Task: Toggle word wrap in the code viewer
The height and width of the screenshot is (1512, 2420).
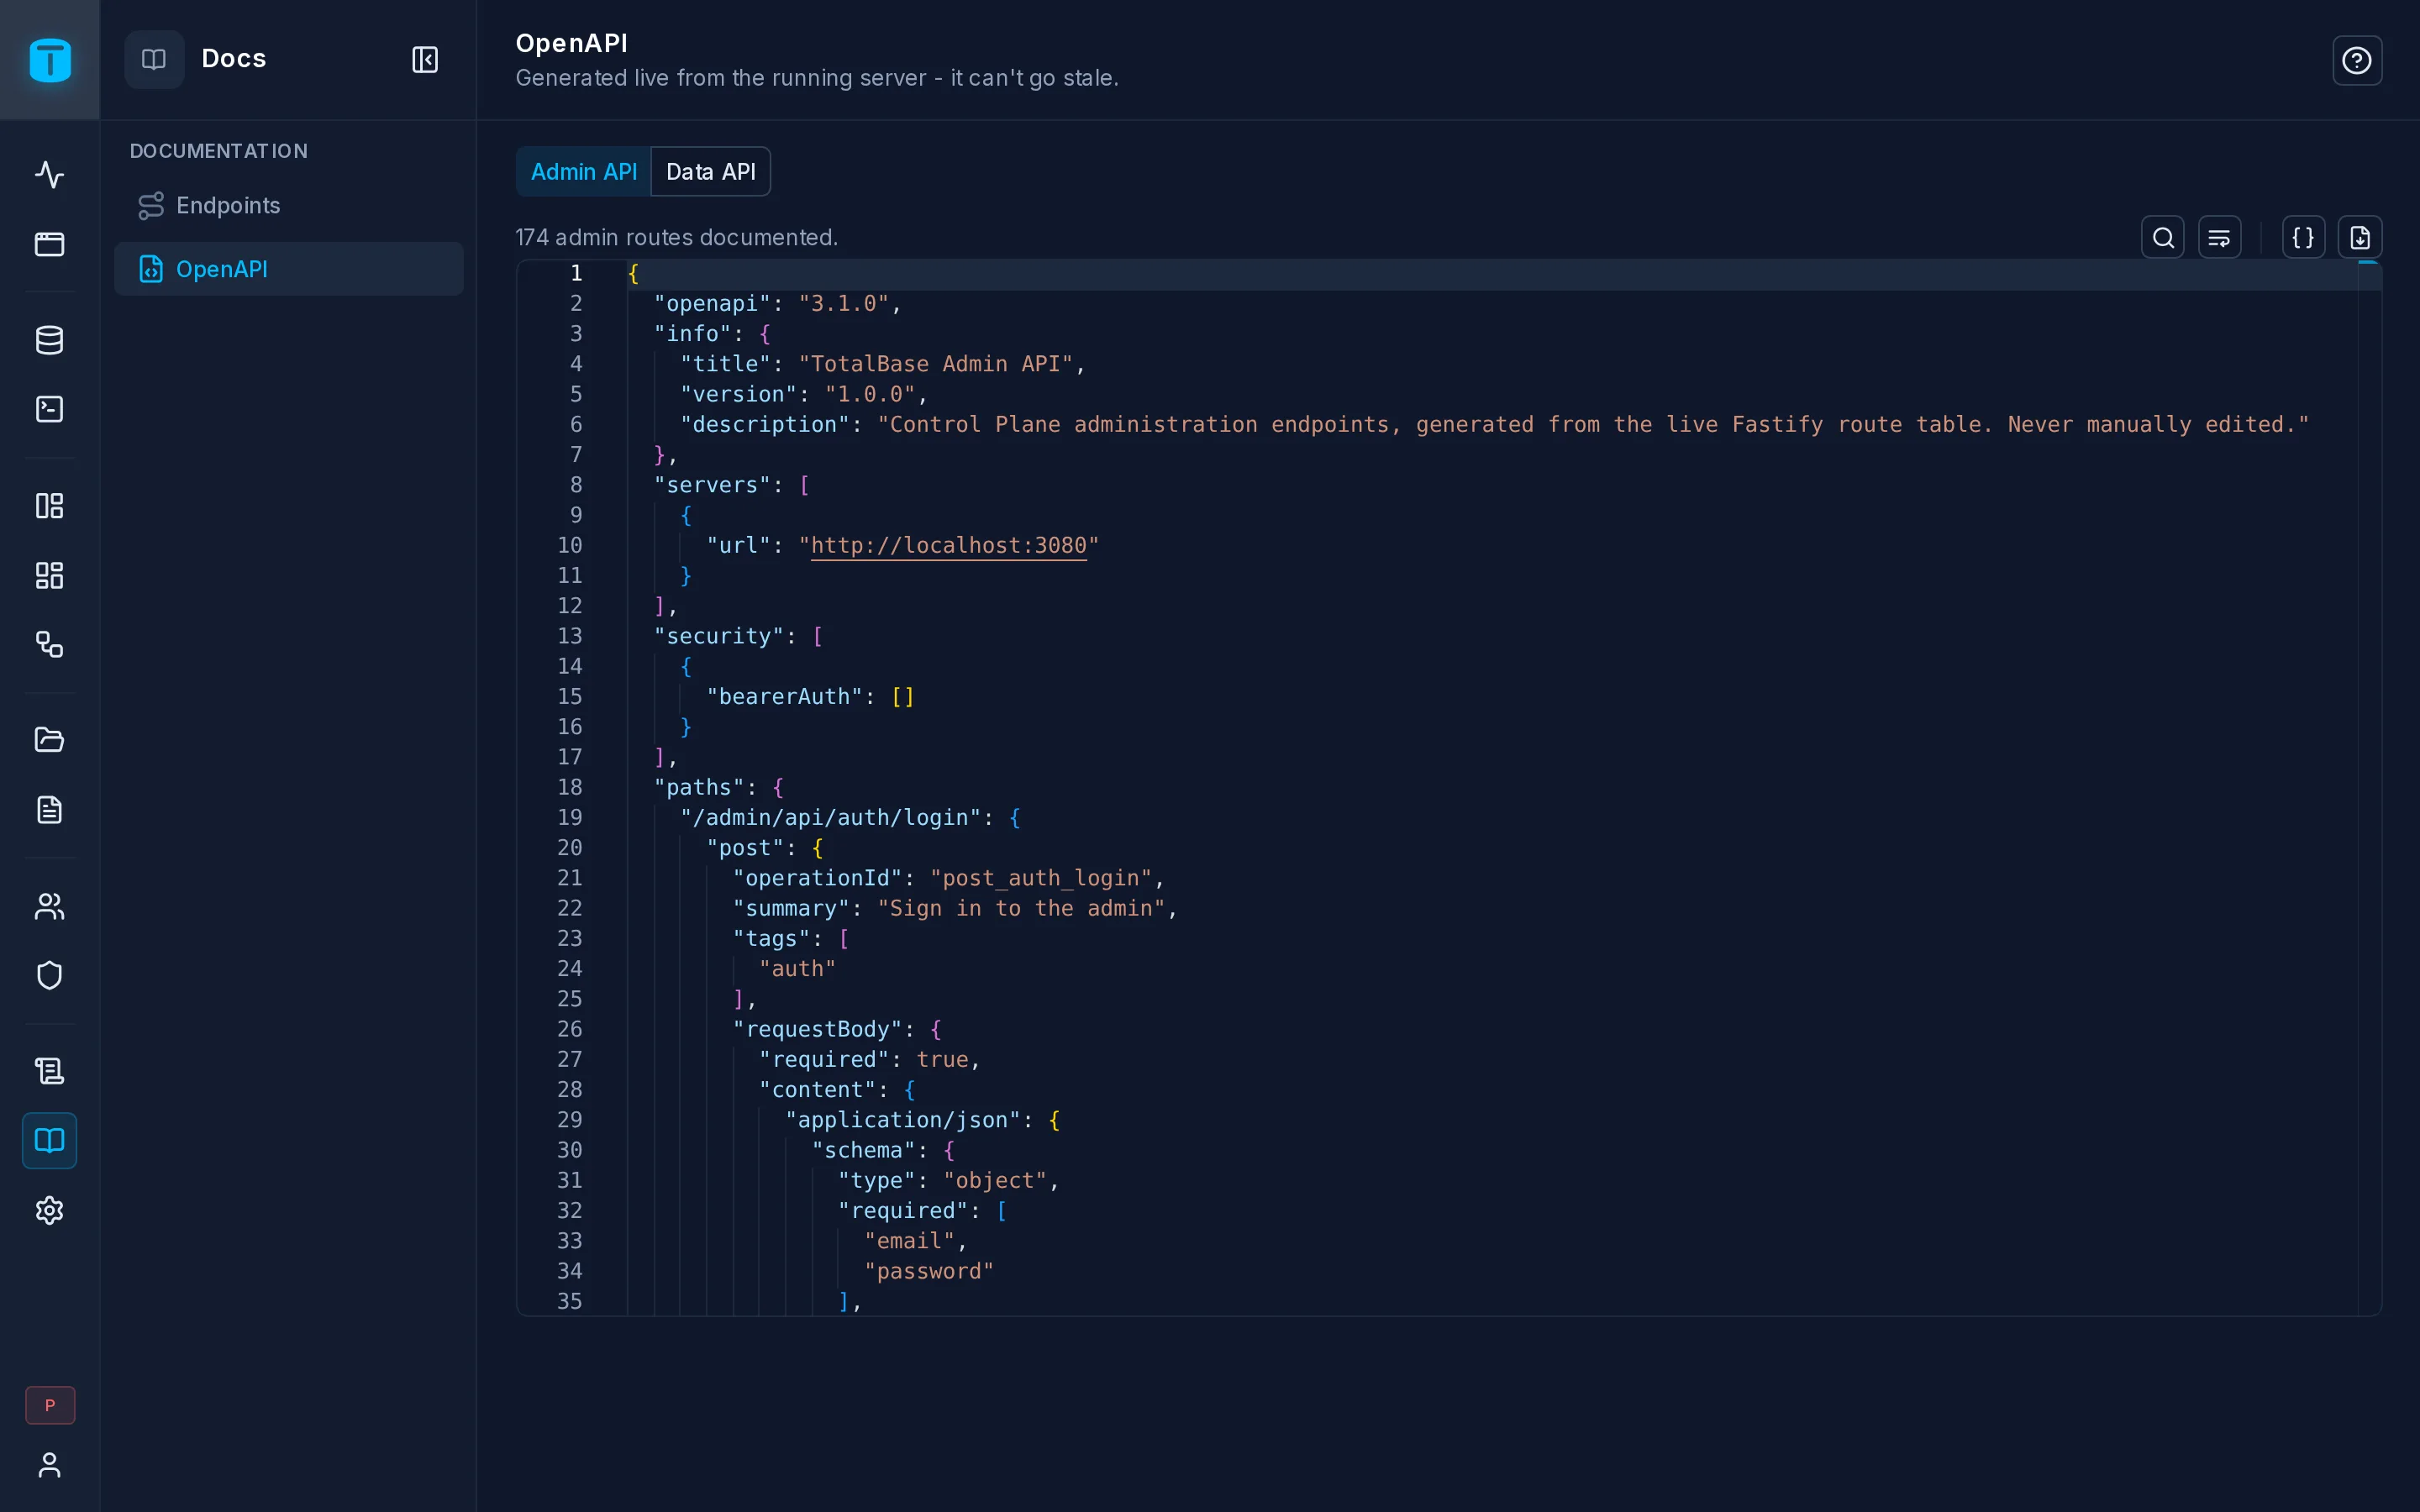Action: coord(2220,238)
